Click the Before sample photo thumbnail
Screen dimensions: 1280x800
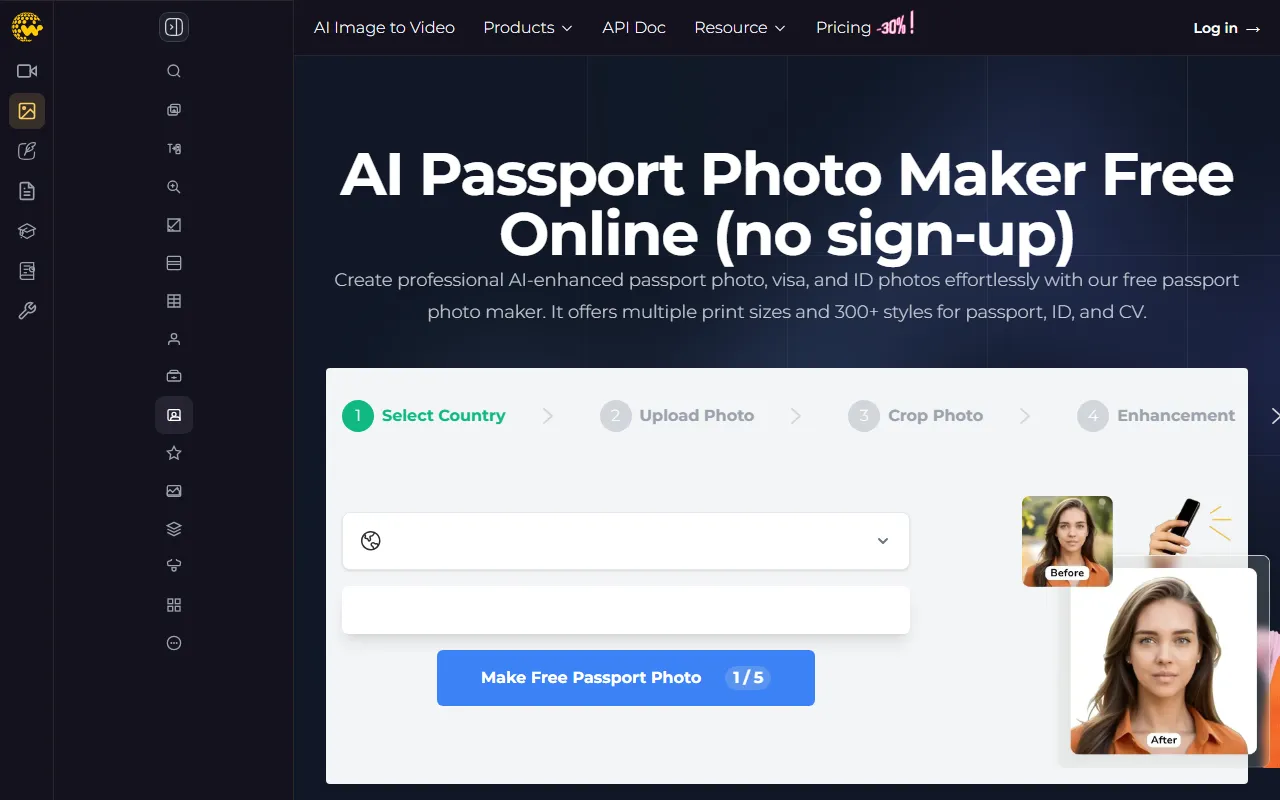click(x=1067, y=541)
